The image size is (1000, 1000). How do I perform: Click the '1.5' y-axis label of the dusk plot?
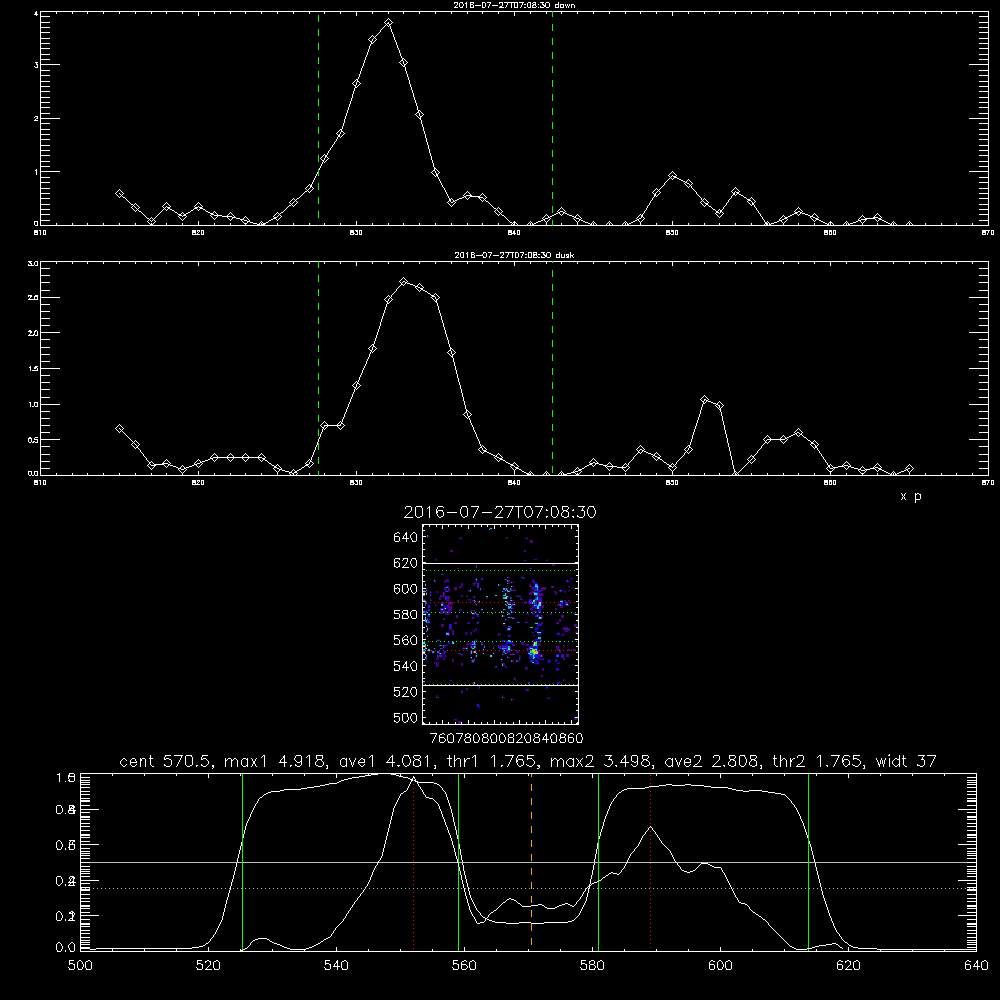pyautogui.click(x=34, y=369)
